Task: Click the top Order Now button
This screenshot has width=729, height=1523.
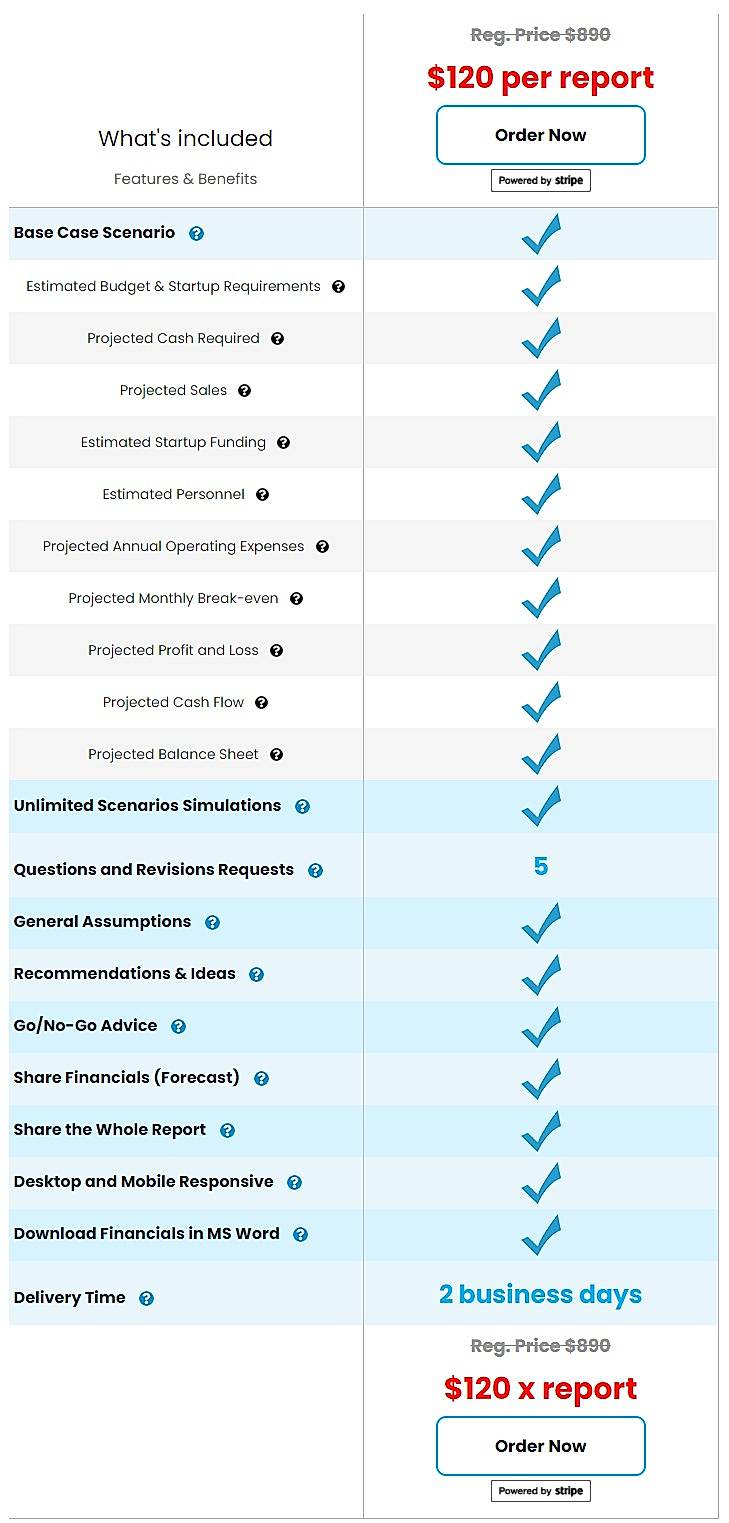Action: point(540,135)
